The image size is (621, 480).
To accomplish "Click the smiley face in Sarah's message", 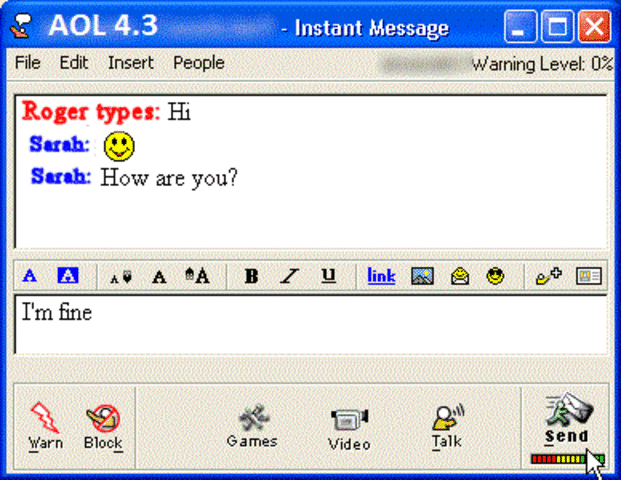I will pos(119,146).
